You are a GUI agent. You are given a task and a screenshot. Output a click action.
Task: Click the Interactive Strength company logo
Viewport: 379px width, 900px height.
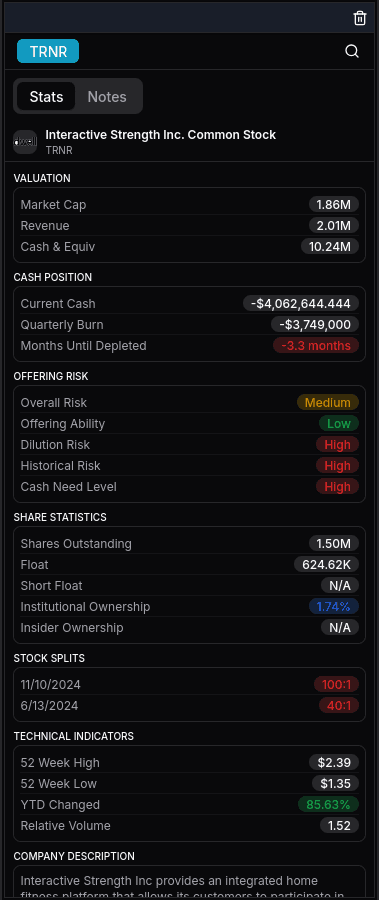coord(25,142)
